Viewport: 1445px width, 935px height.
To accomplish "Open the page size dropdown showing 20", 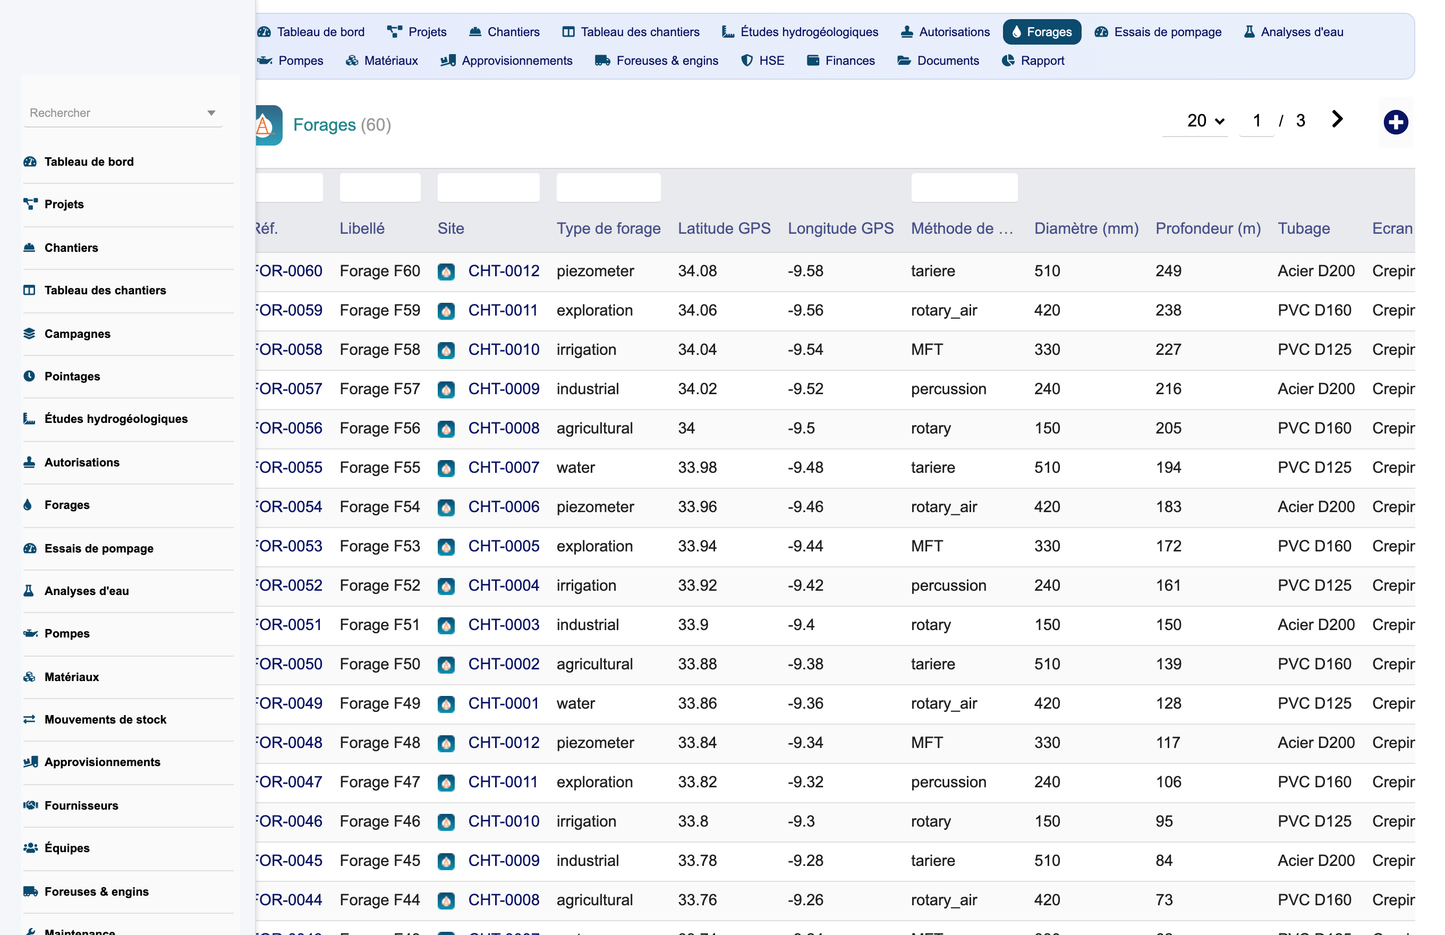I will coord(1195,121).
